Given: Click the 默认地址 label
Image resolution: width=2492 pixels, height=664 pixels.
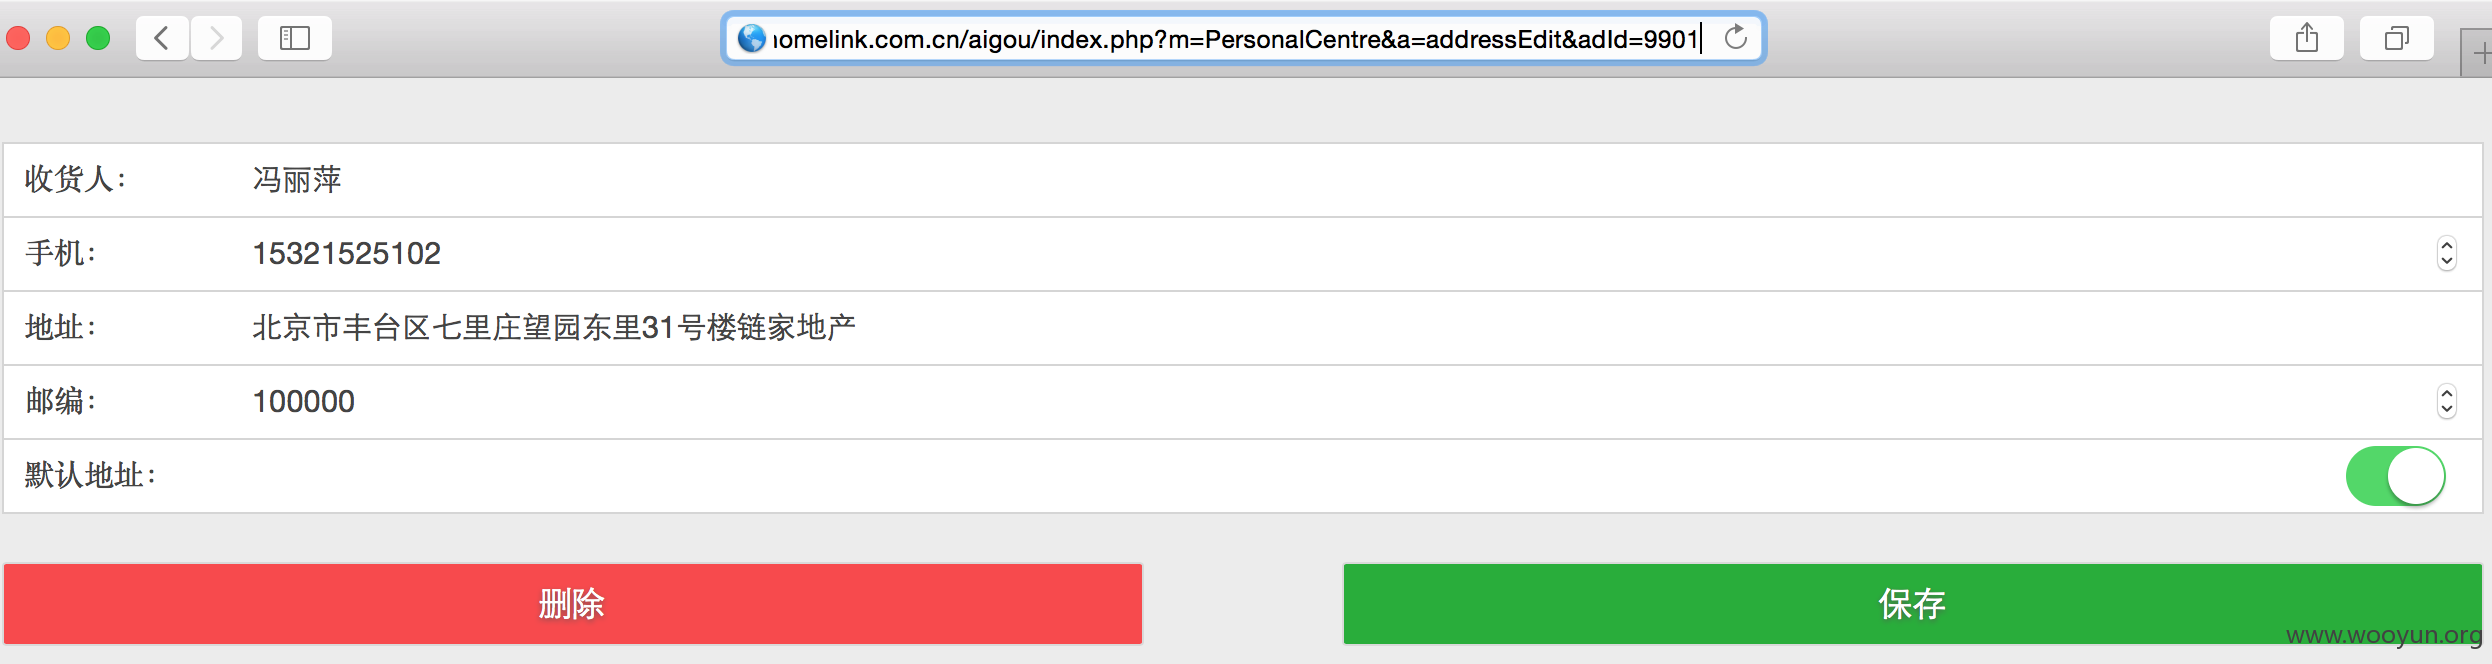Looking at the screenshot, I should pos(91,475).
